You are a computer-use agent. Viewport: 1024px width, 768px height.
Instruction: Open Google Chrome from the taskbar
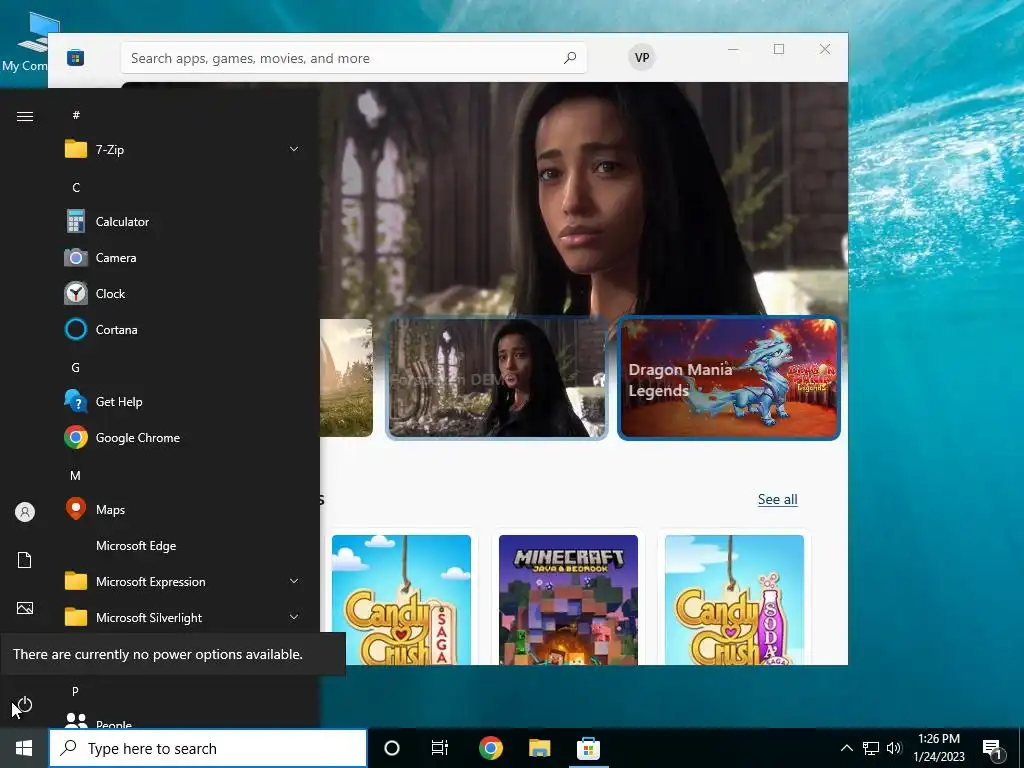tap(490, 748)
